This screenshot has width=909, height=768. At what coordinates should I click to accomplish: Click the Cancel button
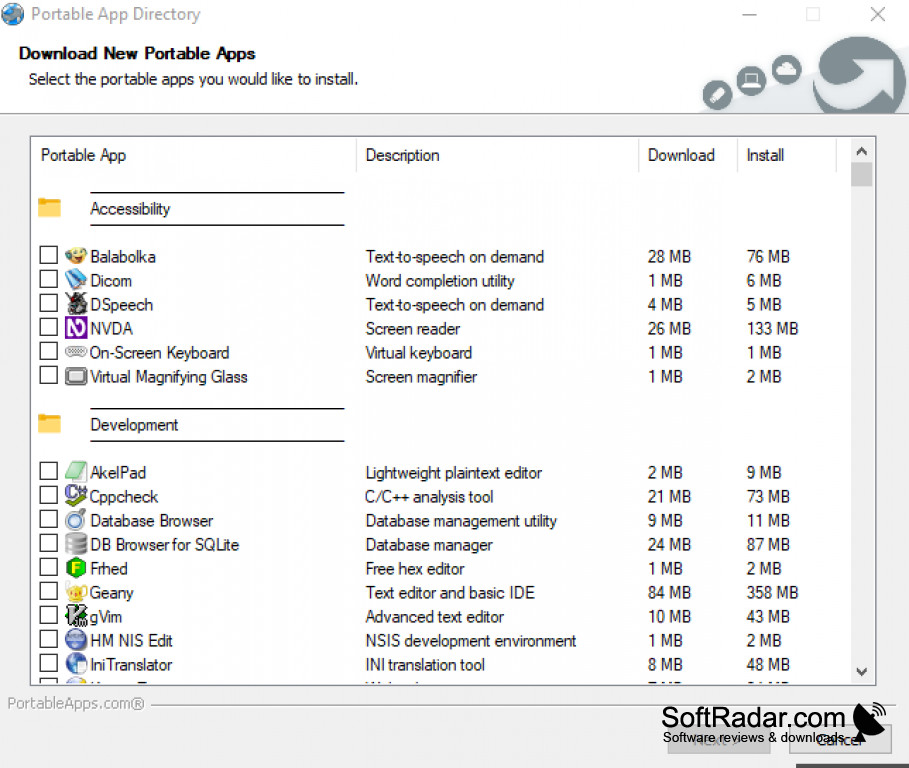(839, 740)
